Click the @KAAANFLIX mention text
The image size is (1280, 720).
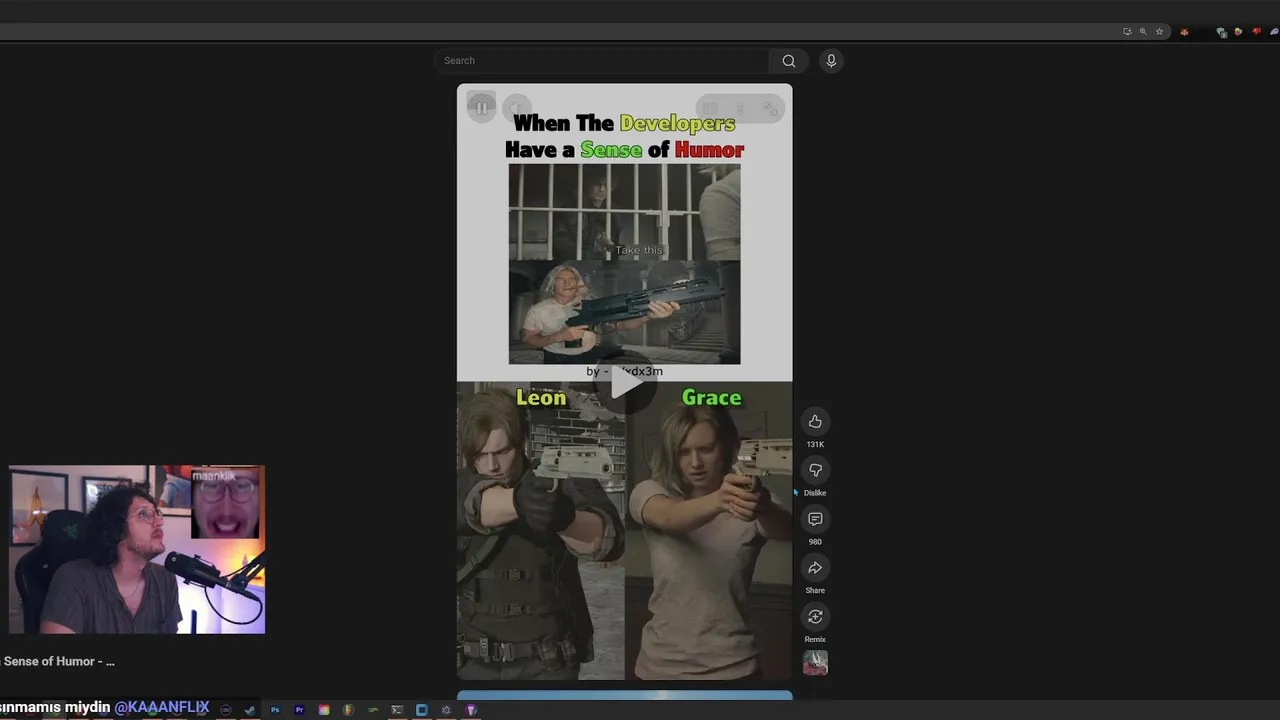(x=162, y=707)
